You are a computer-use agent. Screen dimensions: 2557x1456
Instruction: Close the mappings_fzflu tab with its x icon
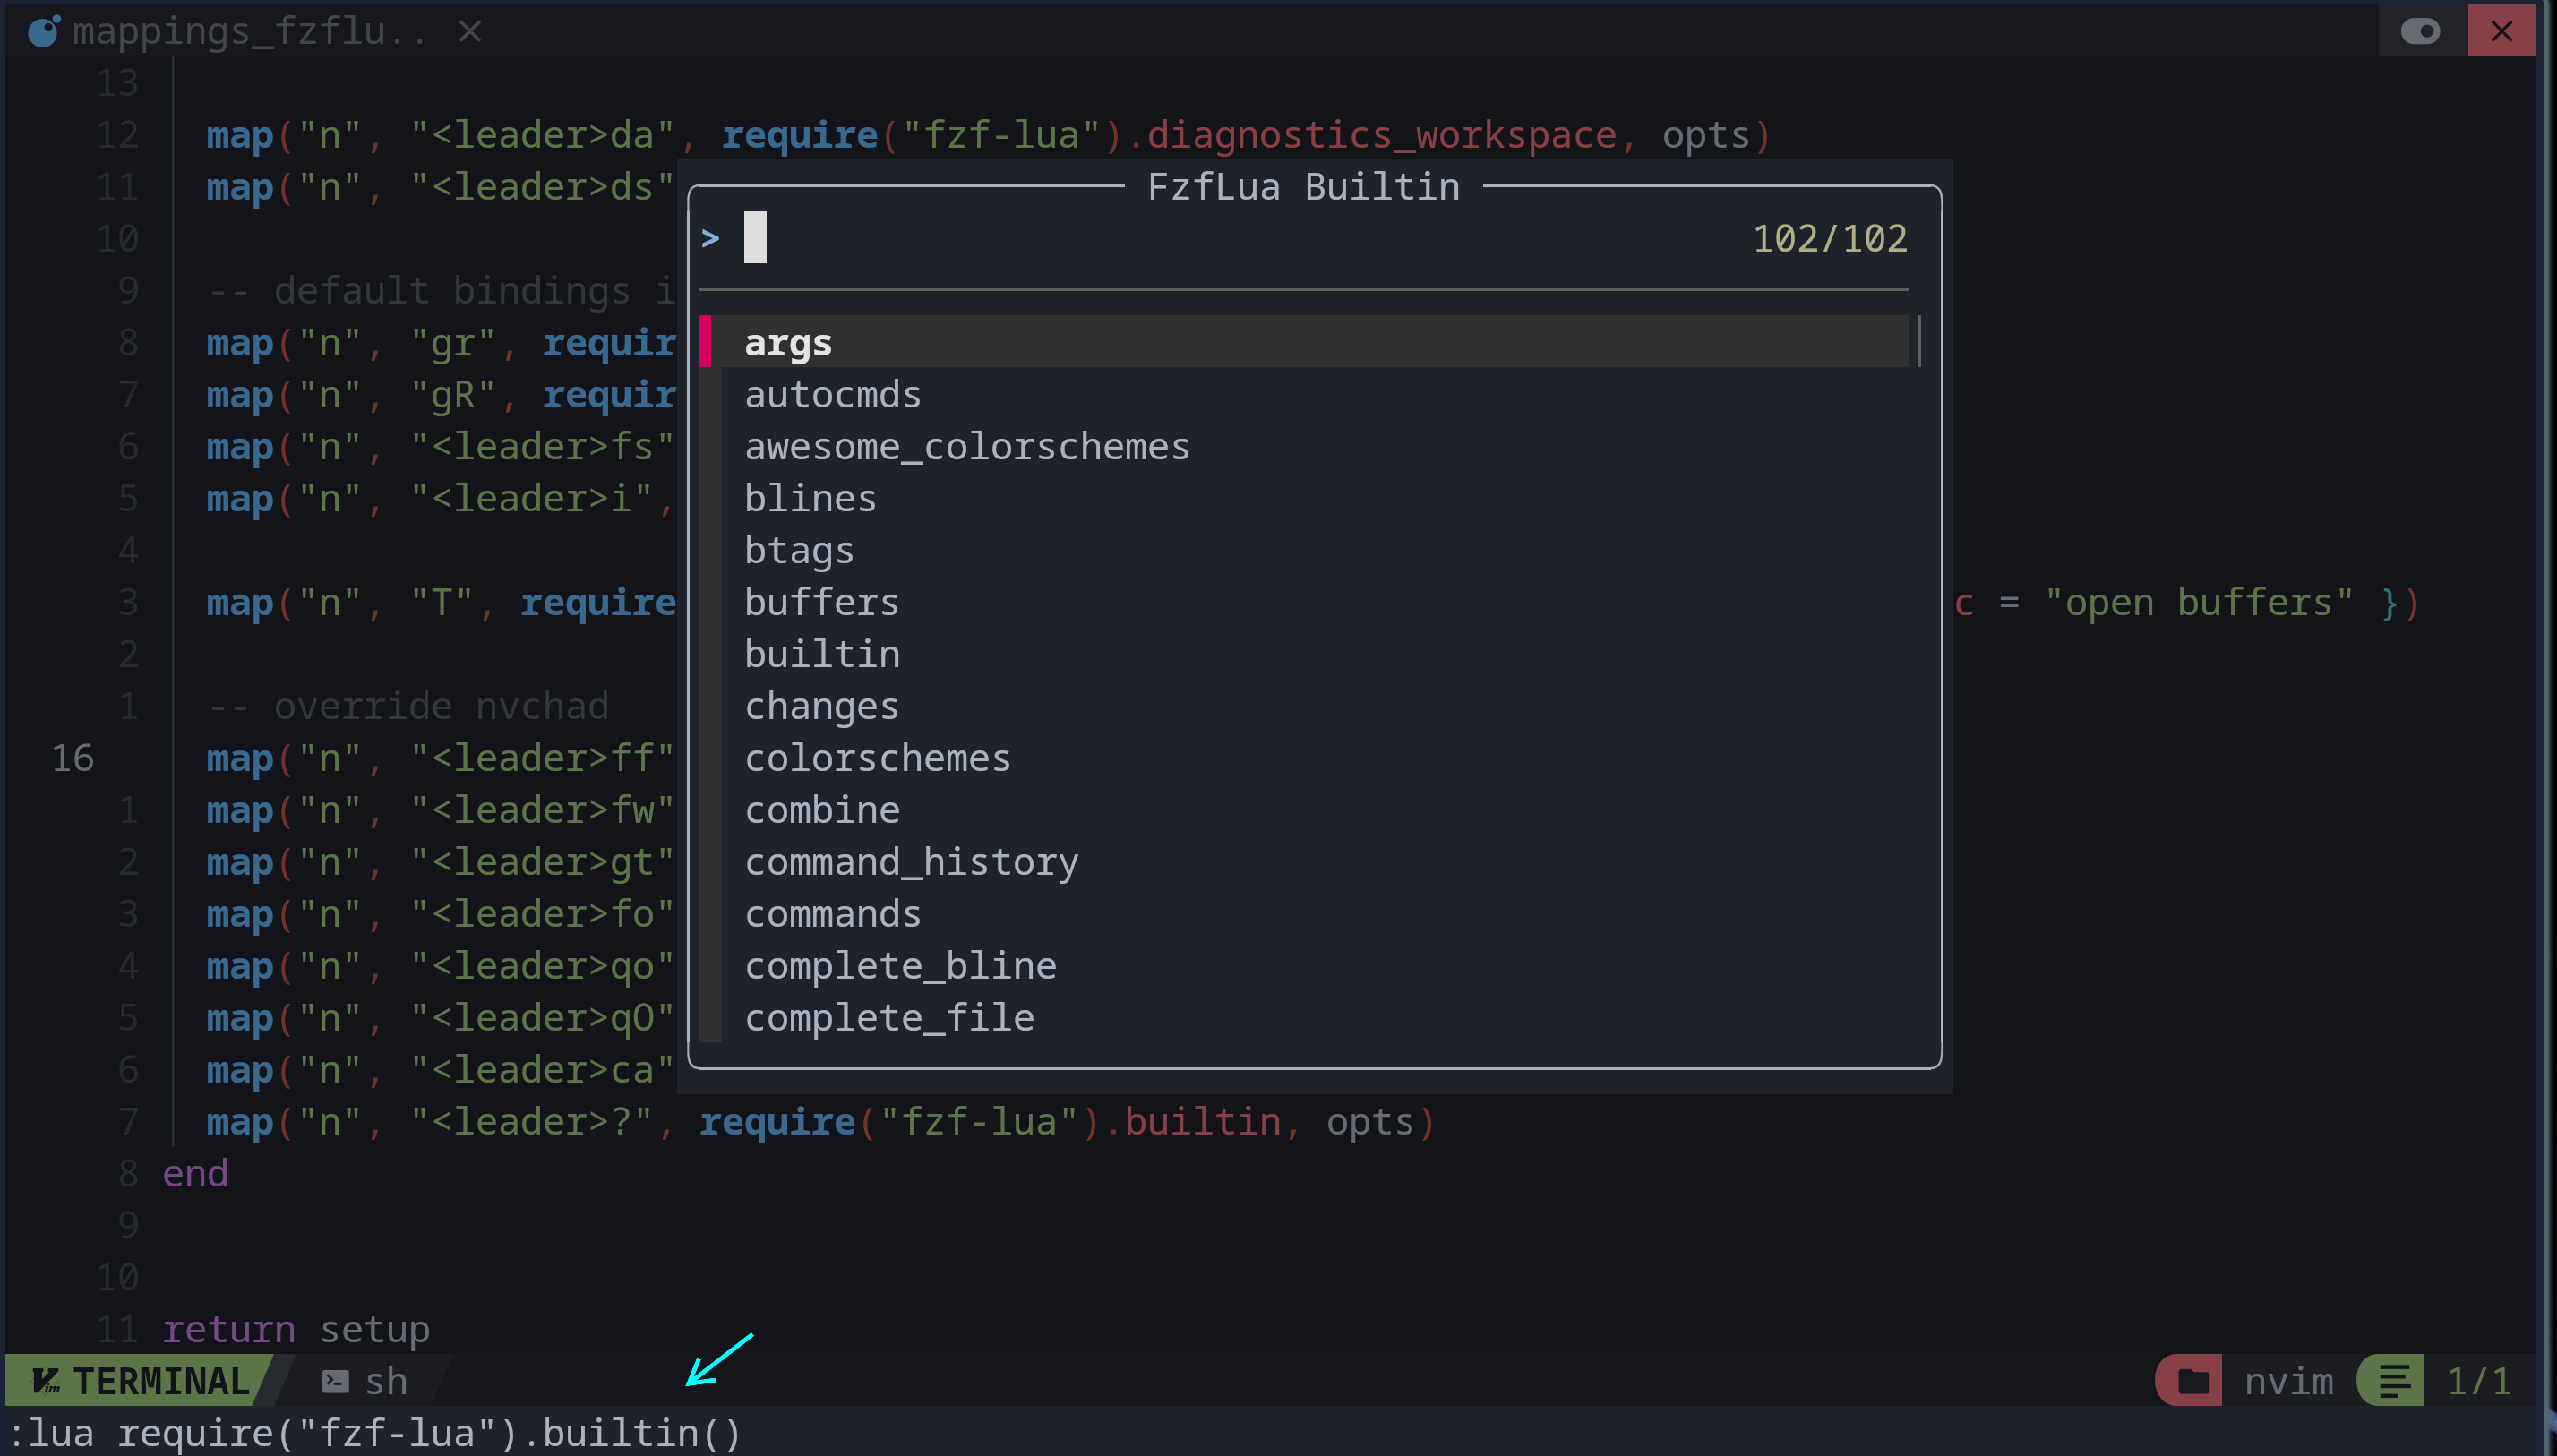470,32
